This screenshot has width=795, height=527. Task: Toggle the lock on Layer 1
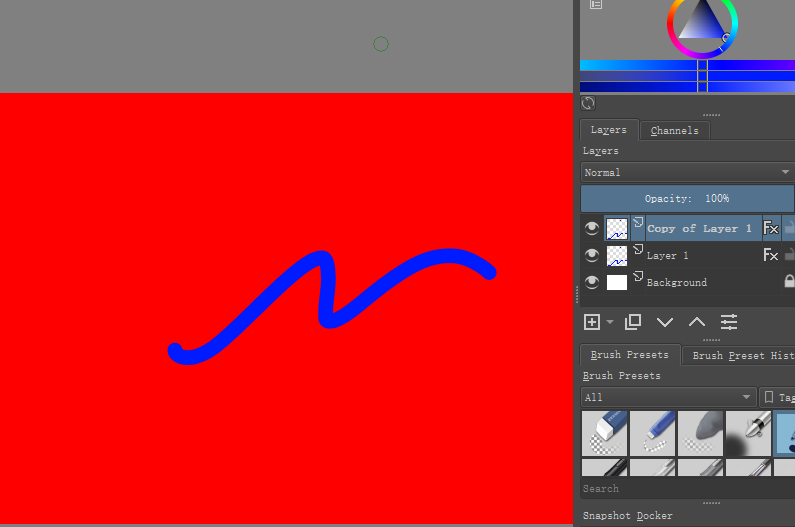(x=789, y=255)
